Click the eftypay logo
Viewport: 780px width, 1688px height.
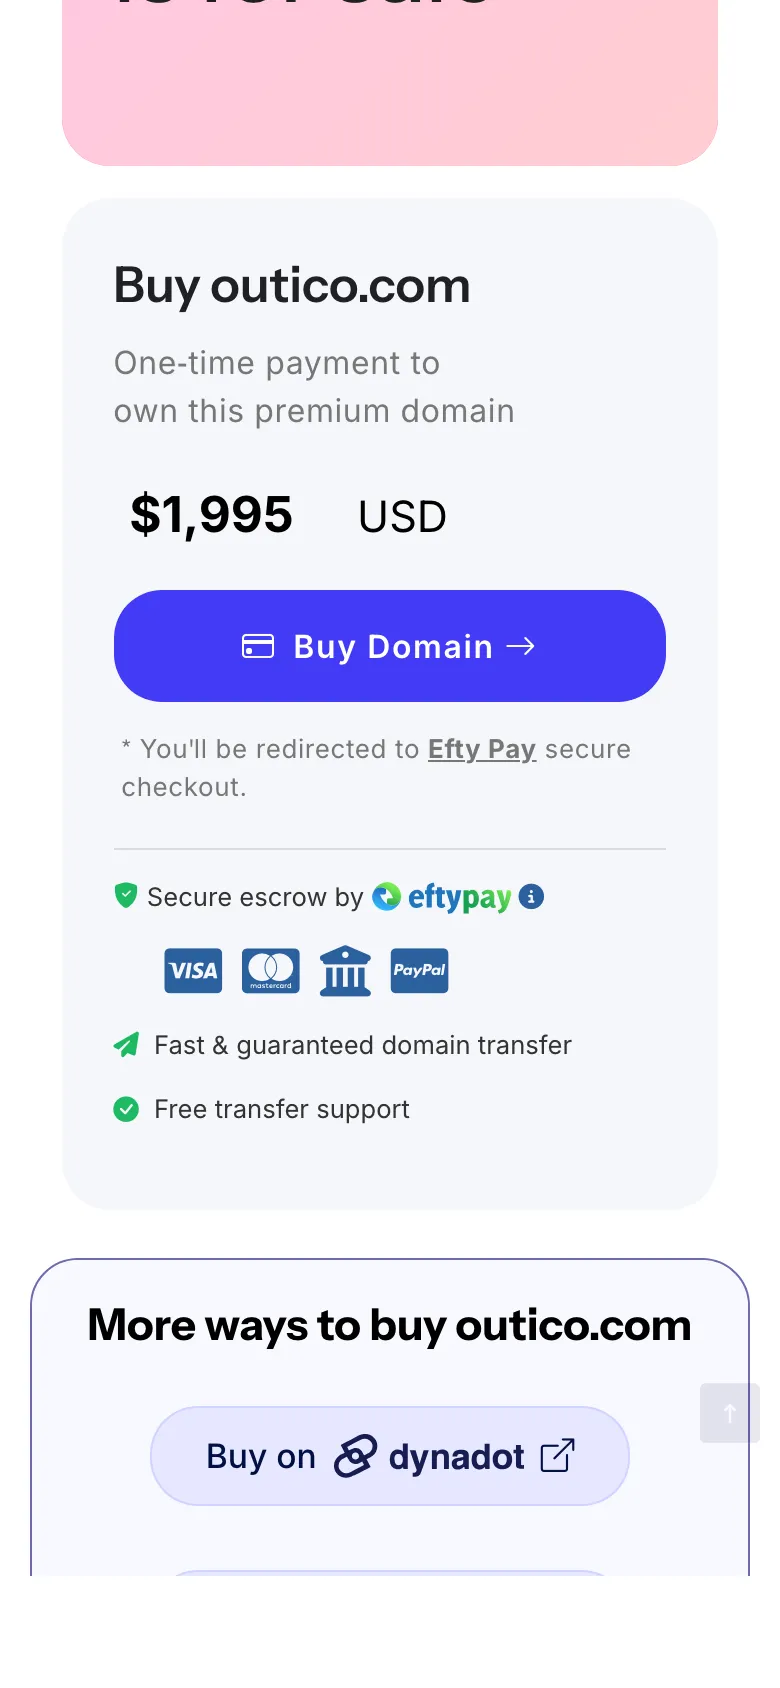pos(443,897)
